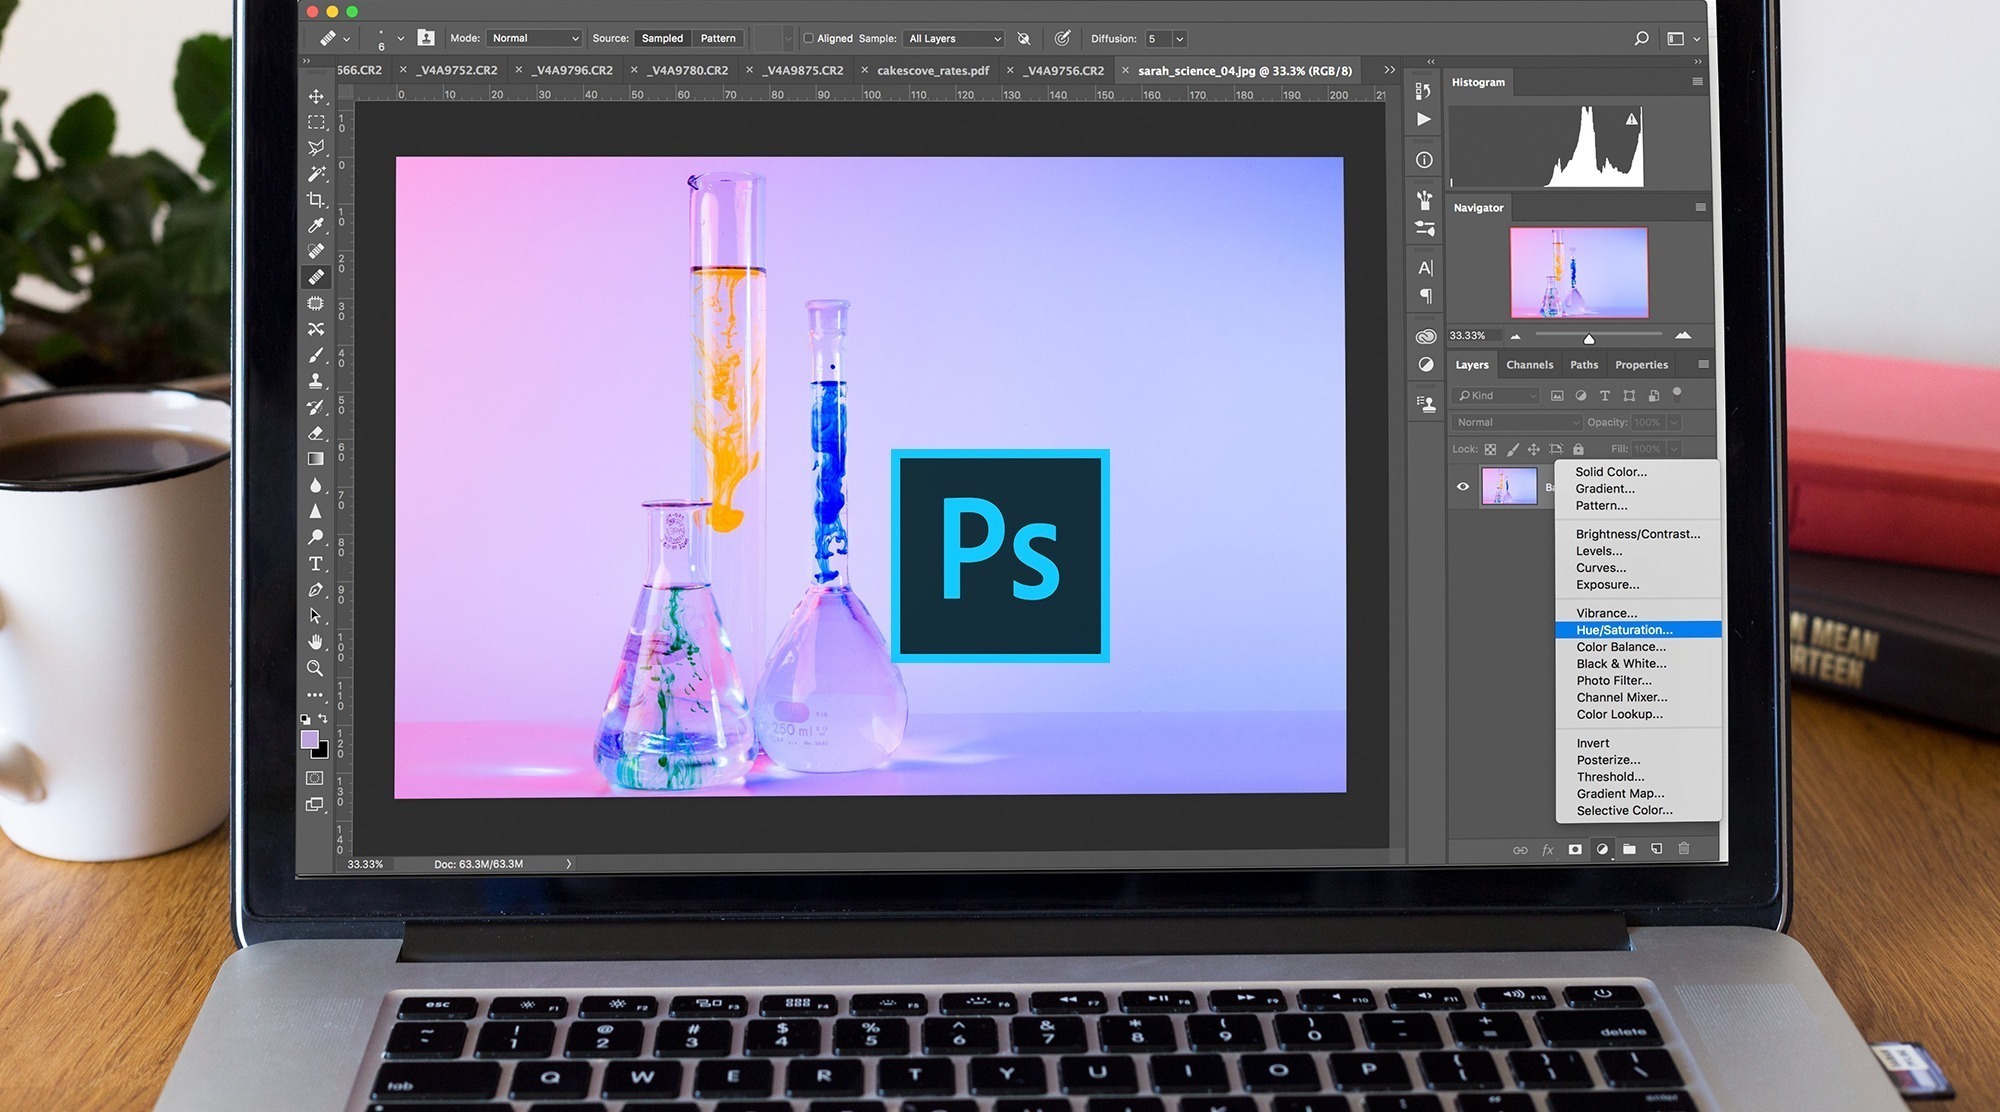Open the cakescove_rates.pdf document tab
The width and height of the screenshot is (2000, 1112).
932,71
